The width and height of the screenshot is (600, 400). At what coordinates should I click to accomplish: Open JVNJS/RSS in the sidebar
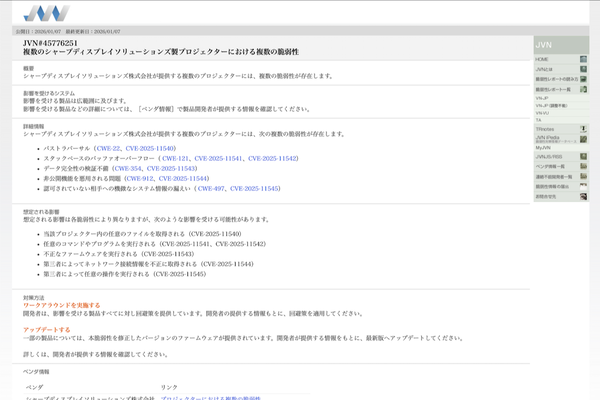pos(549,157)
